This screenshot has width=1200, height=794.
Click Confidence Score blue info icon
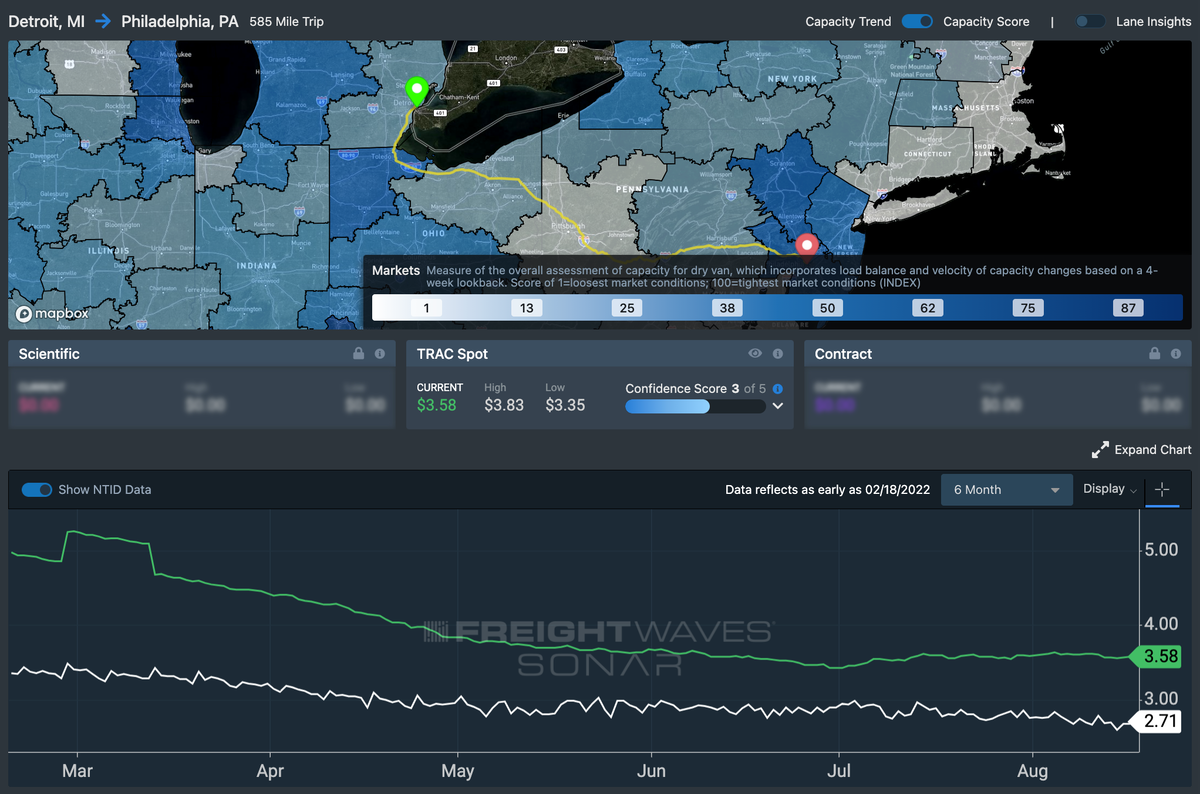coord(778,389)
